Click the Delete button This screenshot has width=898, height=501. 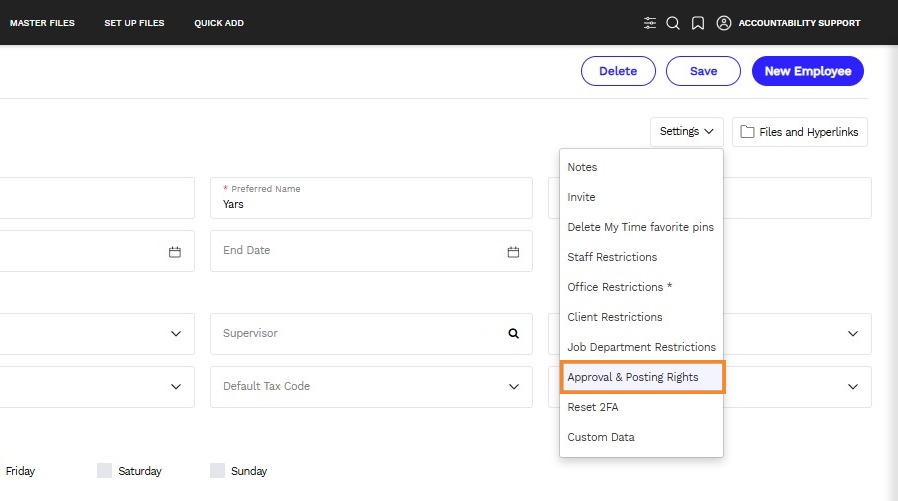click(x=618, y=71)
